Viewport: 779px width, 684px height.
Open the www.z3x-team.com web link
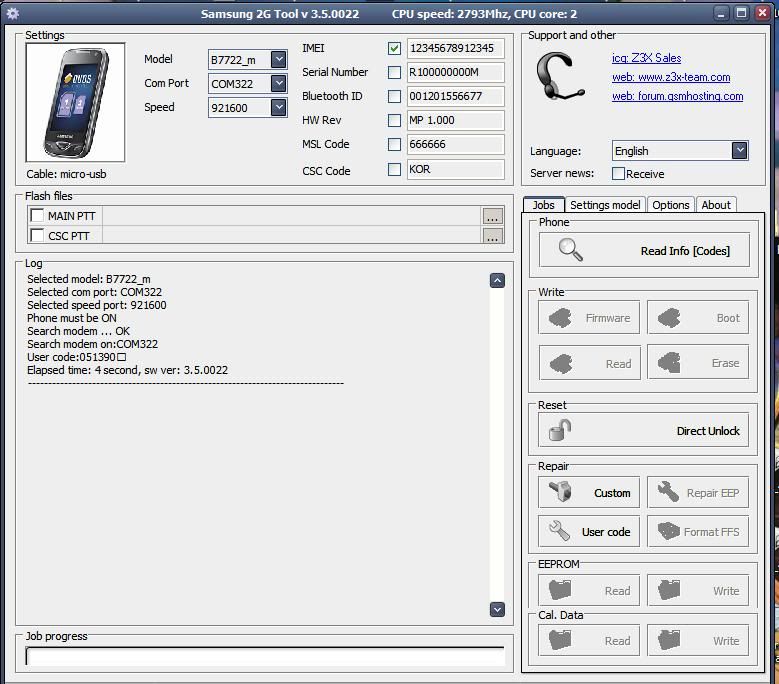click(x=670, y=77)
